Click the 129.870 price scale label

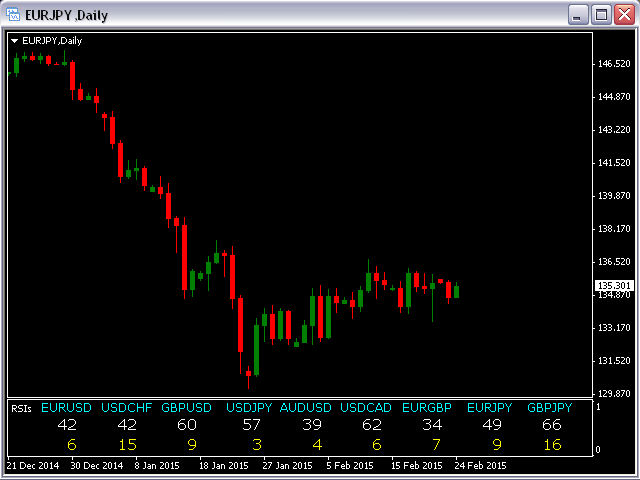pyautogui.click(x=614, y=394)
